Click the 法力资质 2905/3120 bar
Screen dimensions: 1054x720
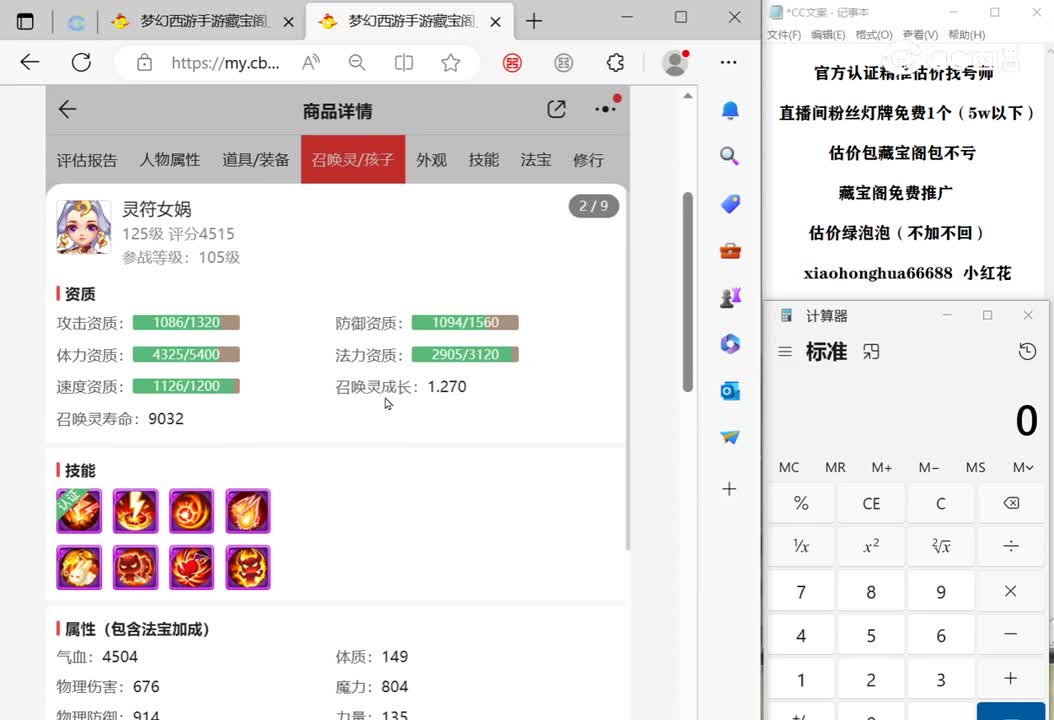point(465,354)
